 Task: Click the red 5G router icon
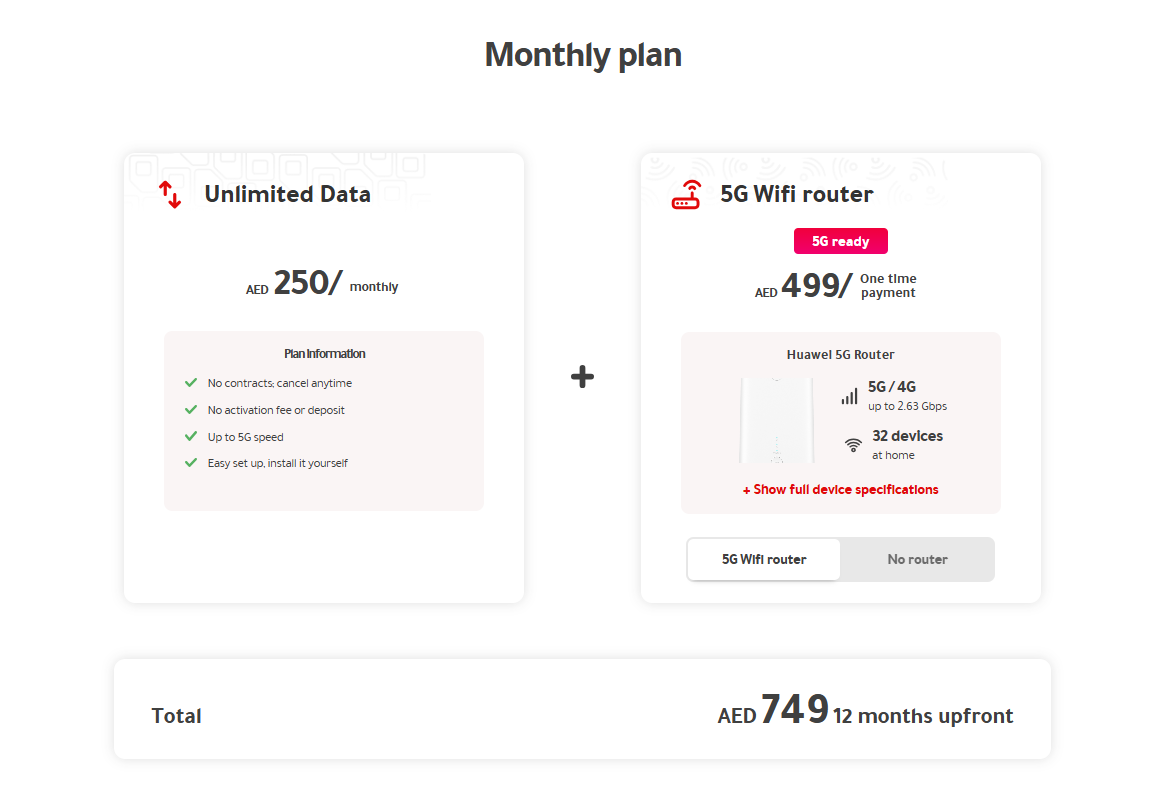685,194
